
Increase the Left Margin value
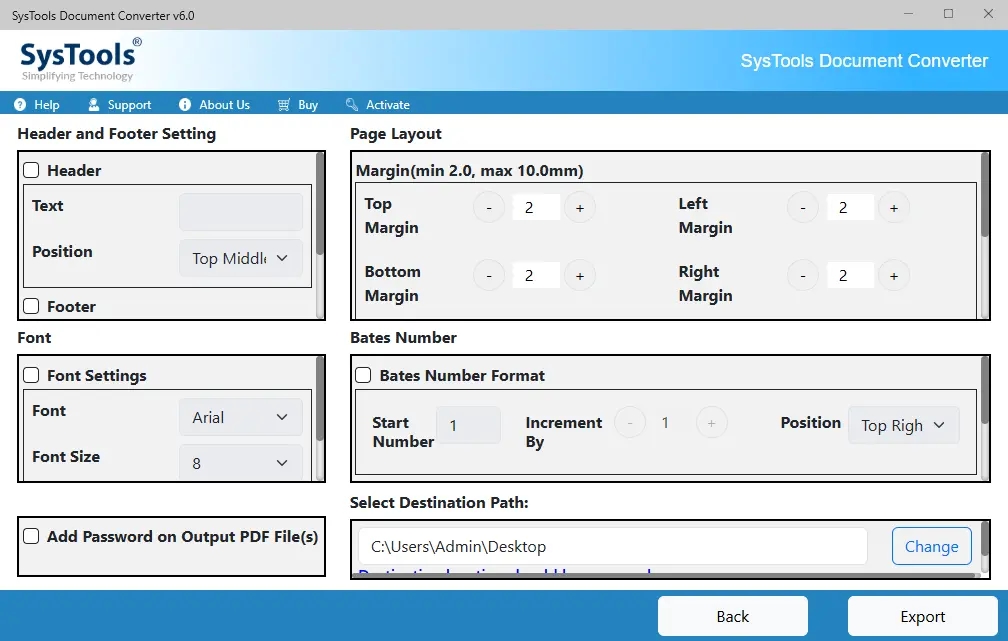894,208
